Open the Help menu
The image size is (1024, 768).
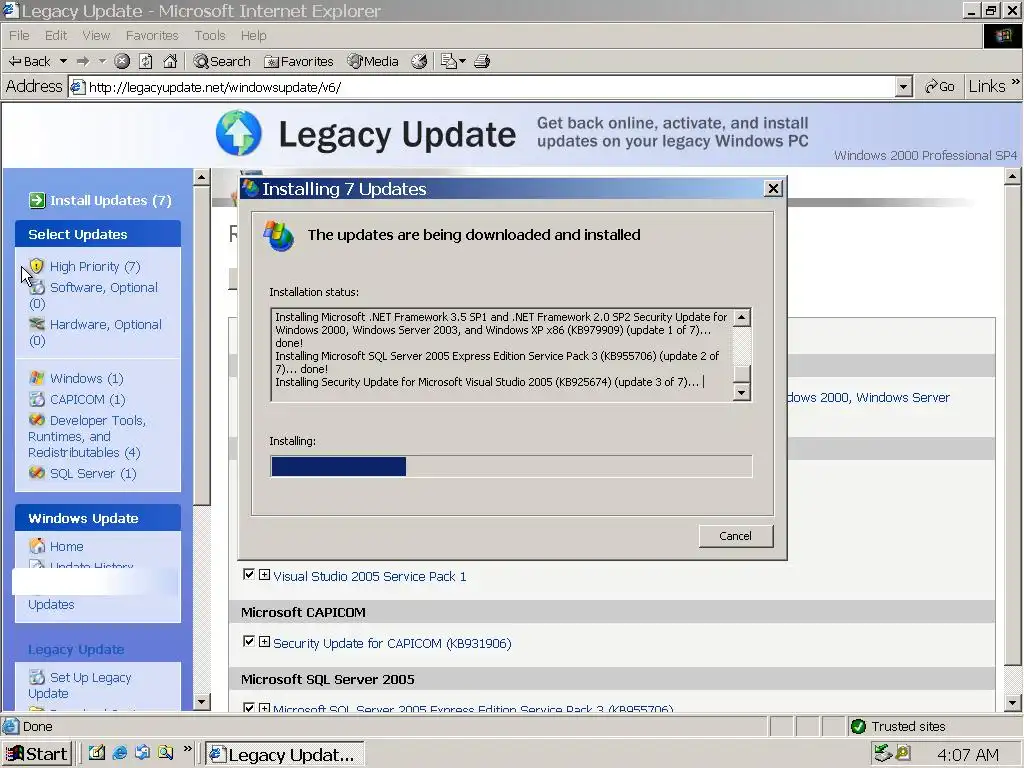click(253, 35)
